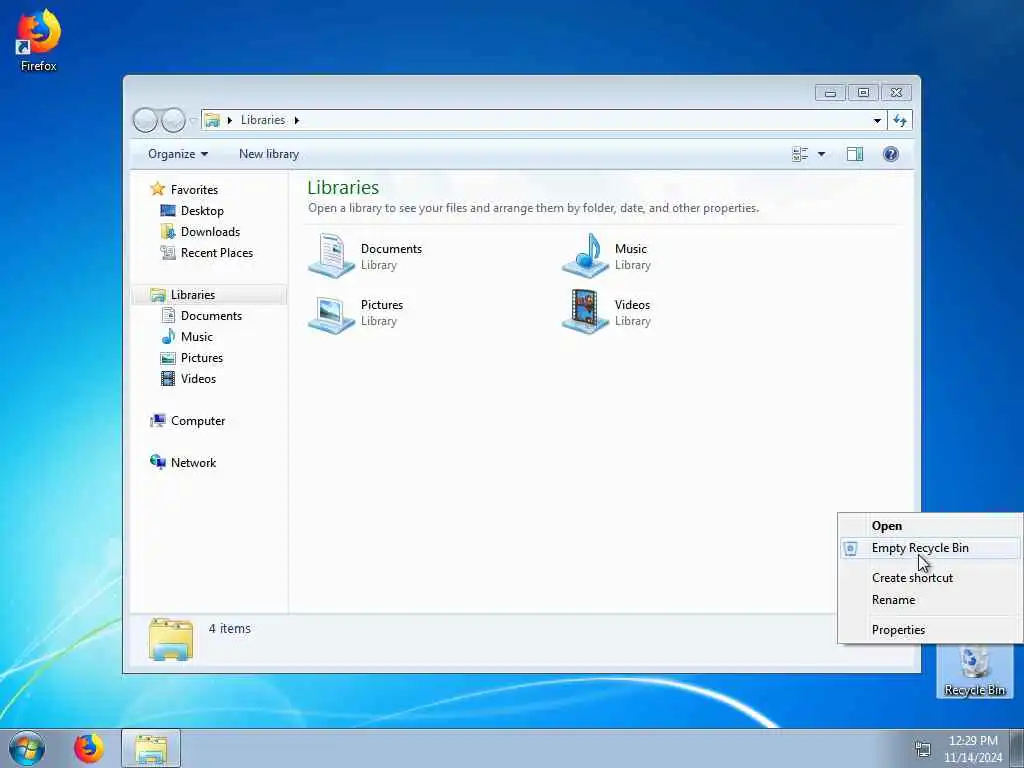Click the Libraries breadcrumb segment
The image size is (1024, 768).
263,120
